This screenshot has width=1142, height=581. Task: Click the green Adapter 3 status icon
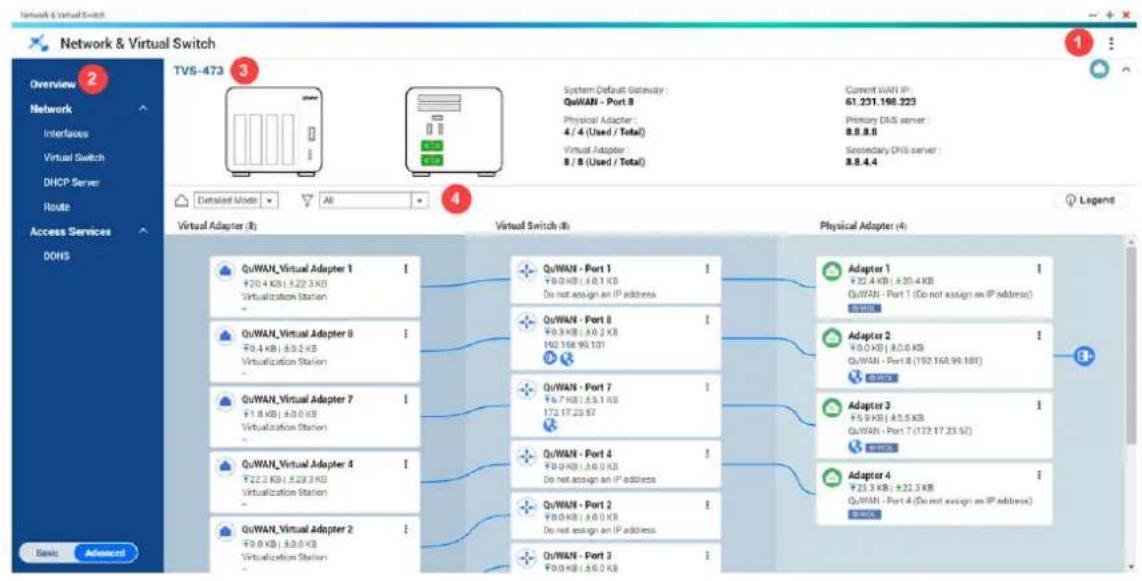tap(831, 408)
